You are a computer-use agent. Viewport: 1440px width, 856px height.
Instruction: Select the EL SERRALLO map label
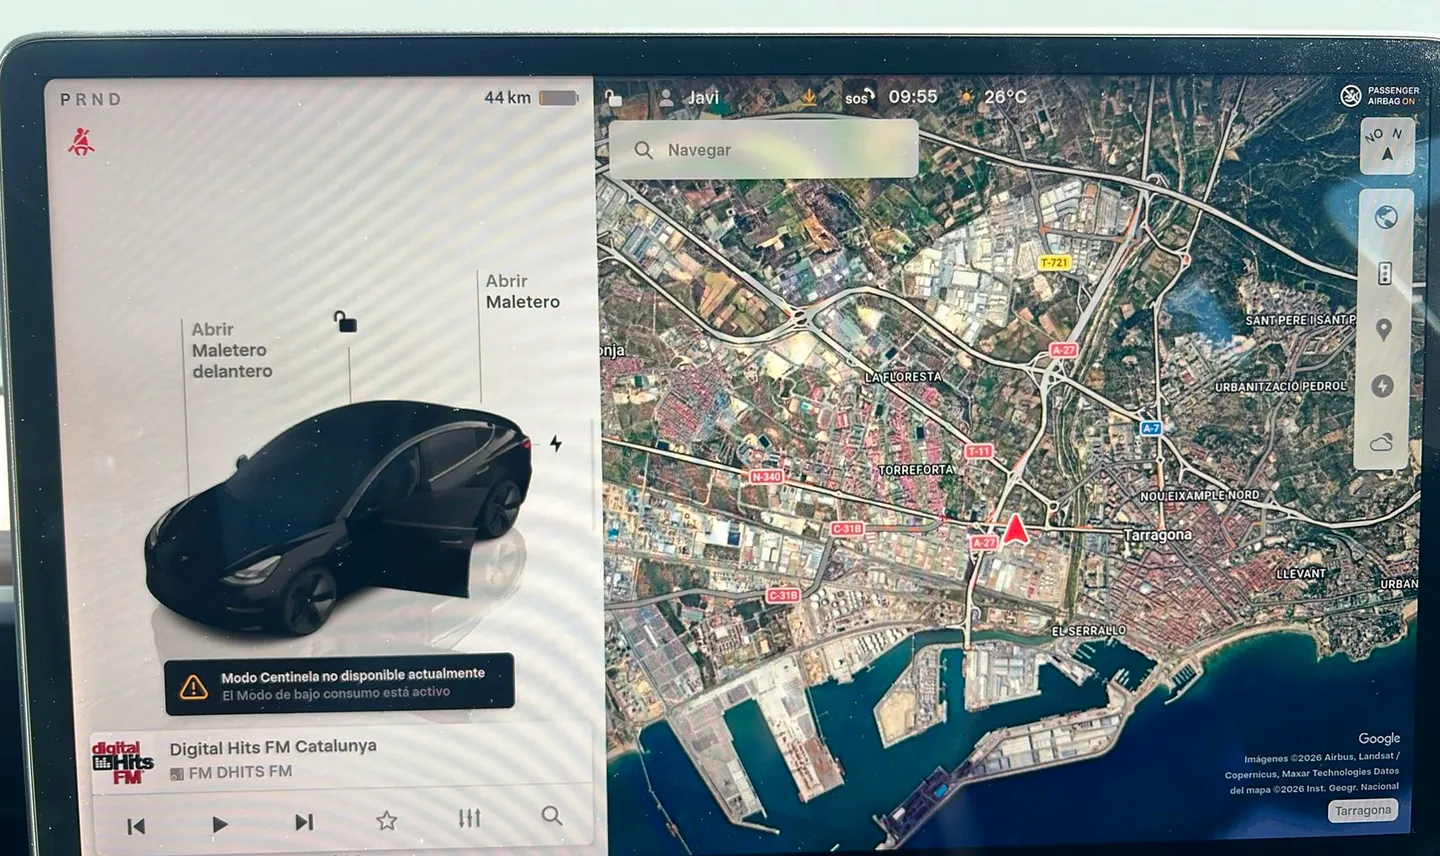pyautogui.click(x=1089, y=630)
